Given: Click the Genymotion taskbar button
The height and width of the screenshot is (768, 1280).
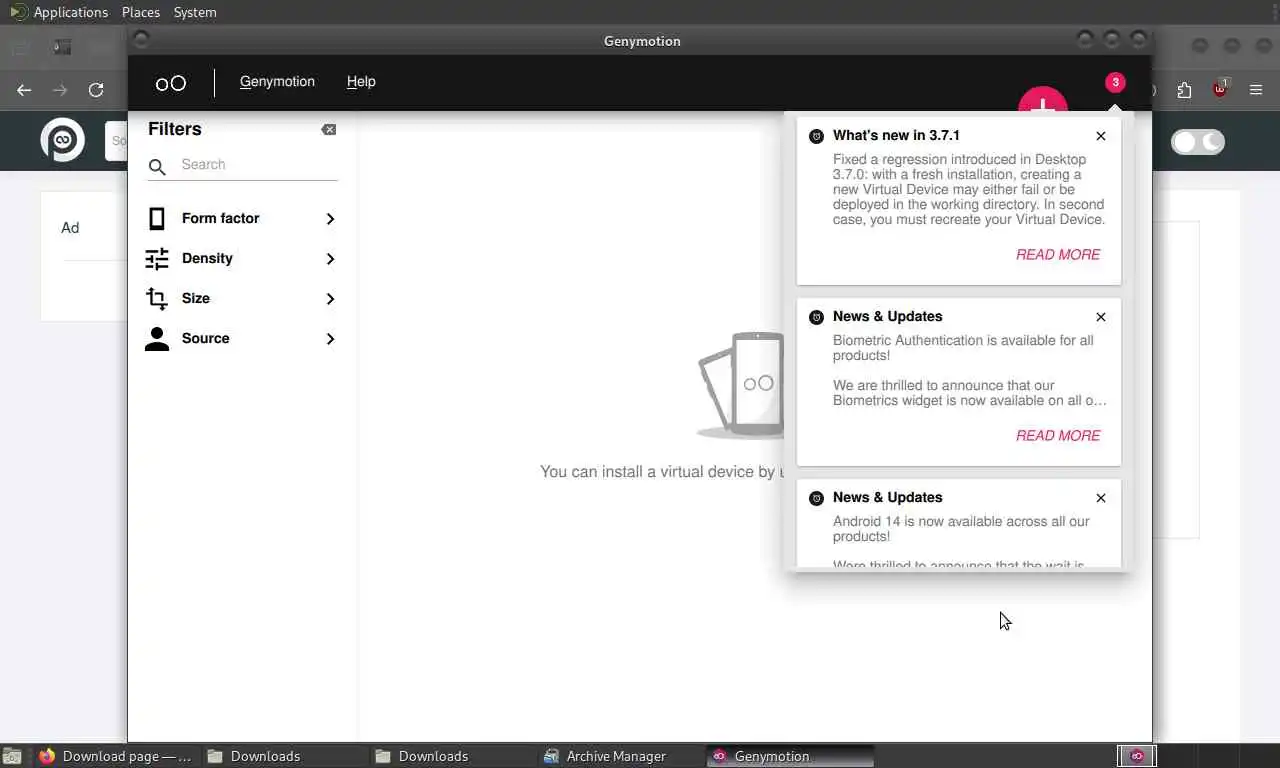Looking at the screenshot, I should [790, 756].
